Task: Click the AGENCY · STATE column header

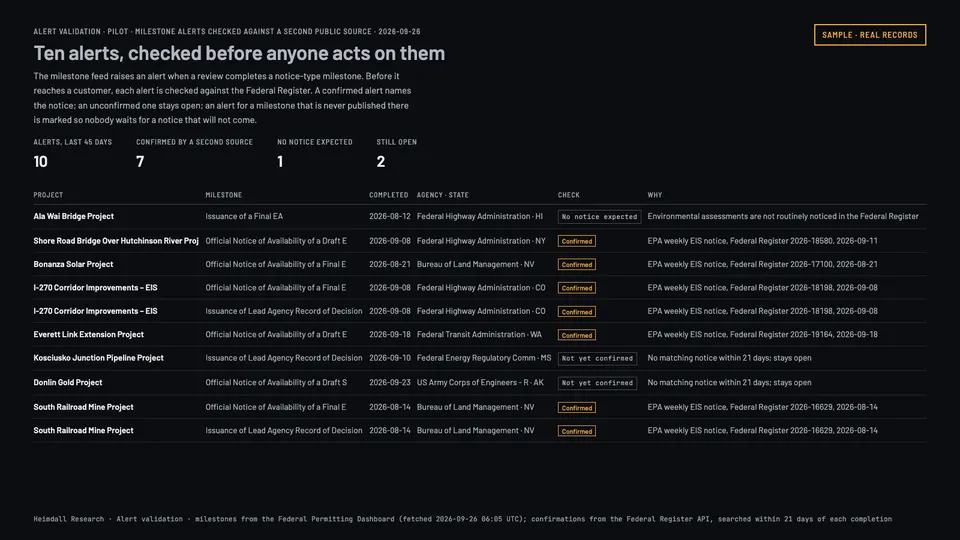Action: pyautogui.click(x=443, y=195)
